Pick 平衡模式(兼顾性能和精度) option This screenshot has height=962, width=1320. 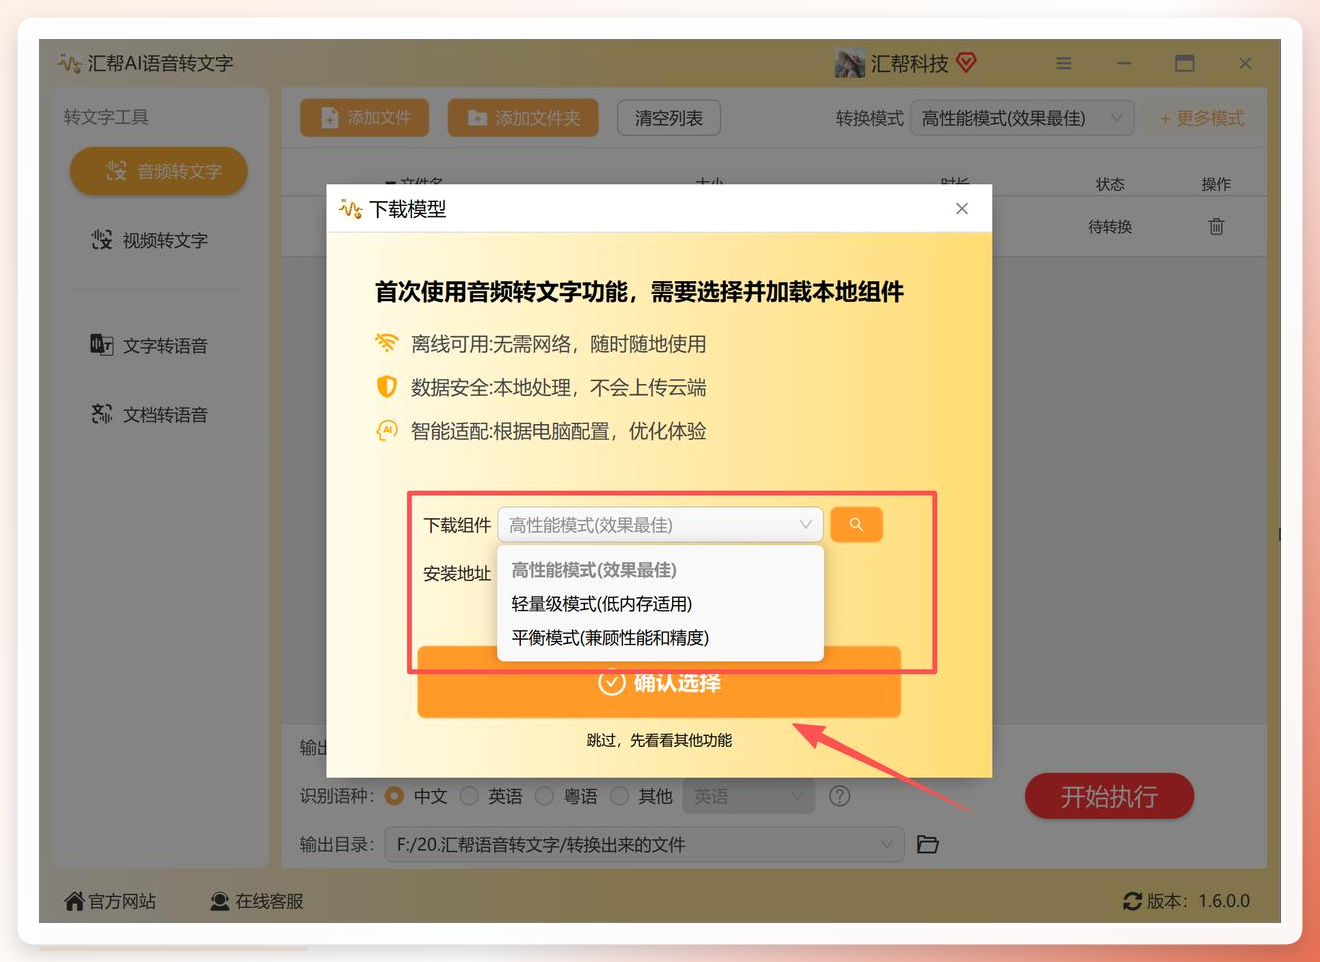point(660,638)
